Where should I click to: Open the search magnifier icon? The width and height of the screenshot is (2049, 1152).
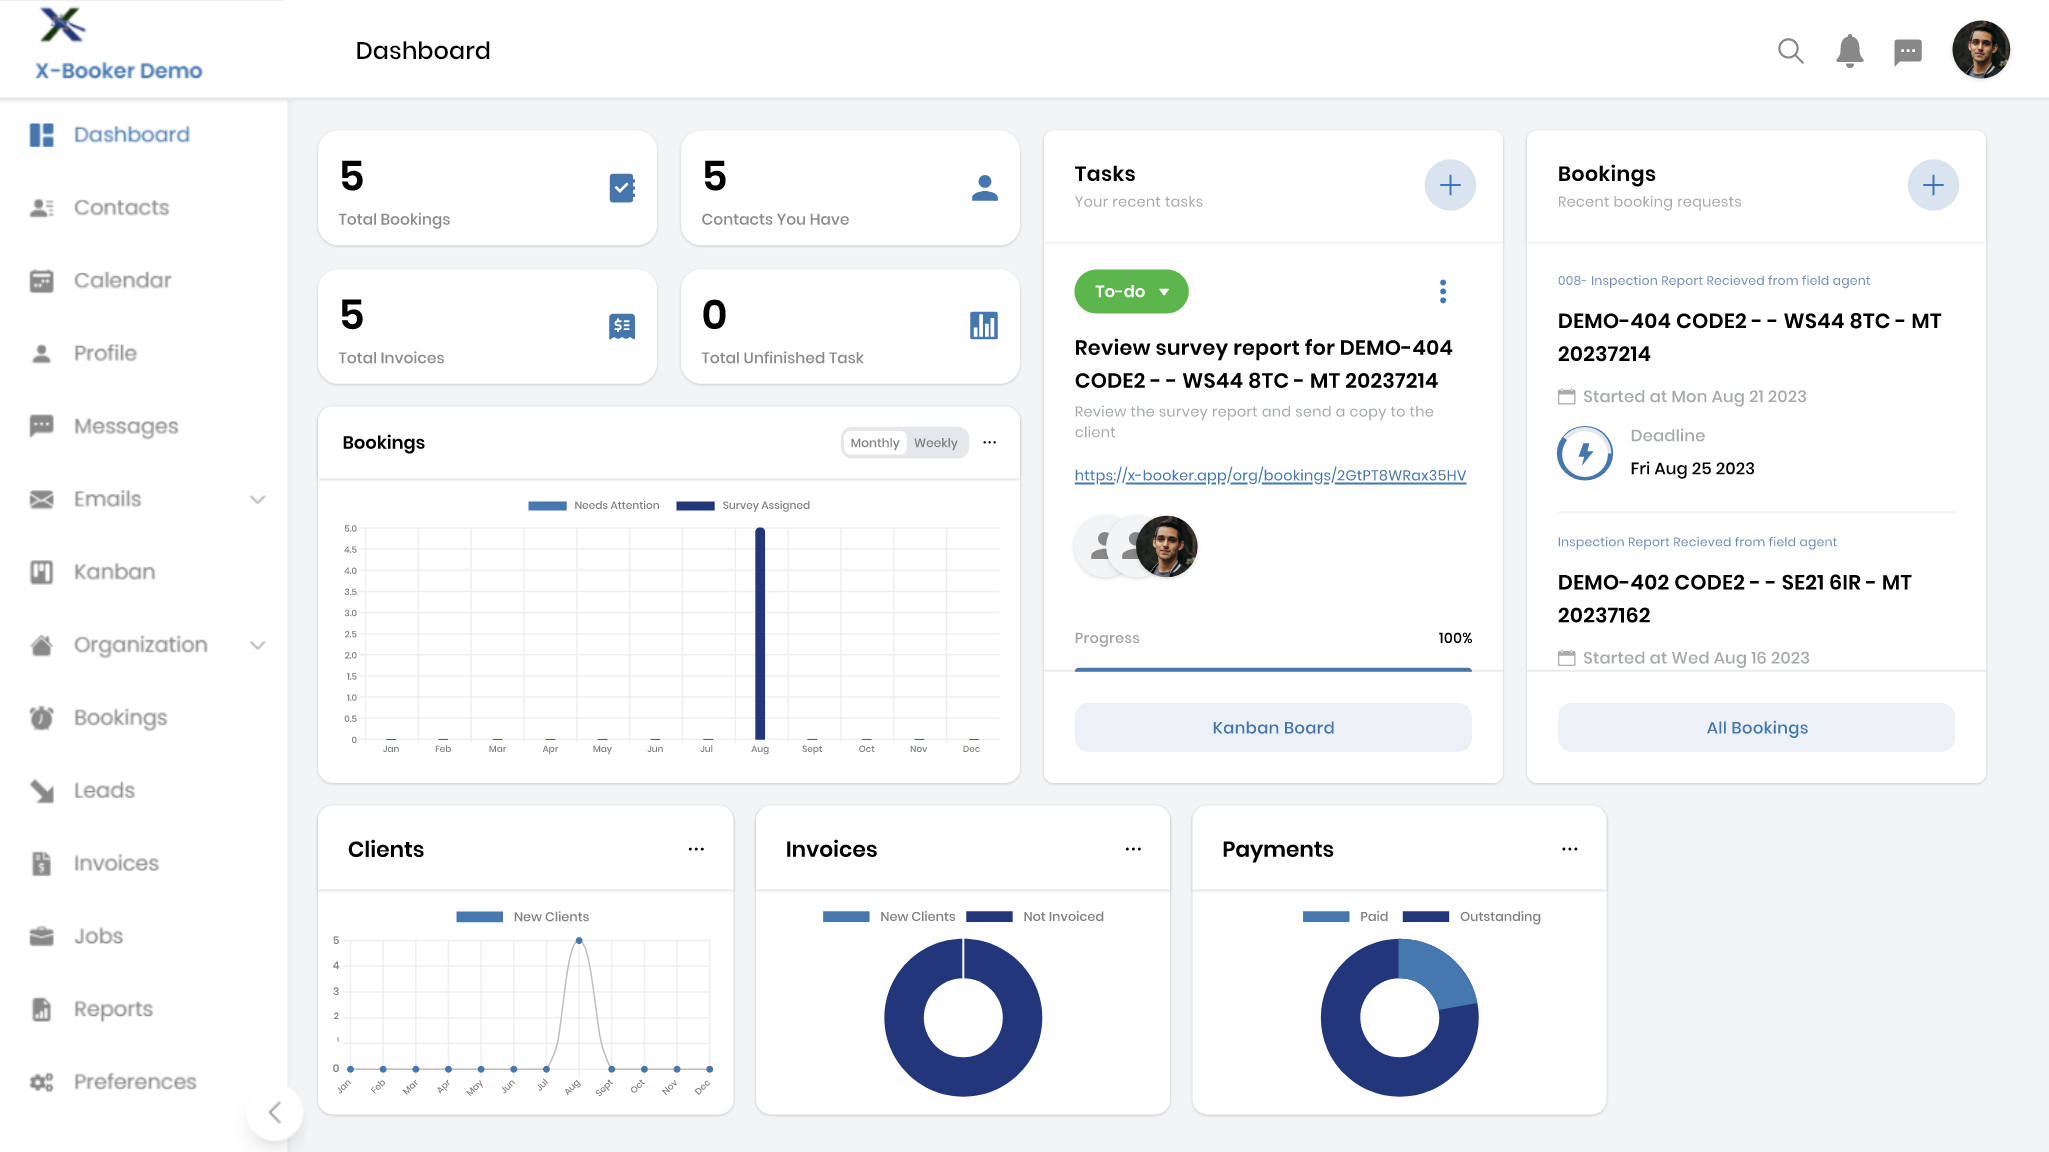1790,51
